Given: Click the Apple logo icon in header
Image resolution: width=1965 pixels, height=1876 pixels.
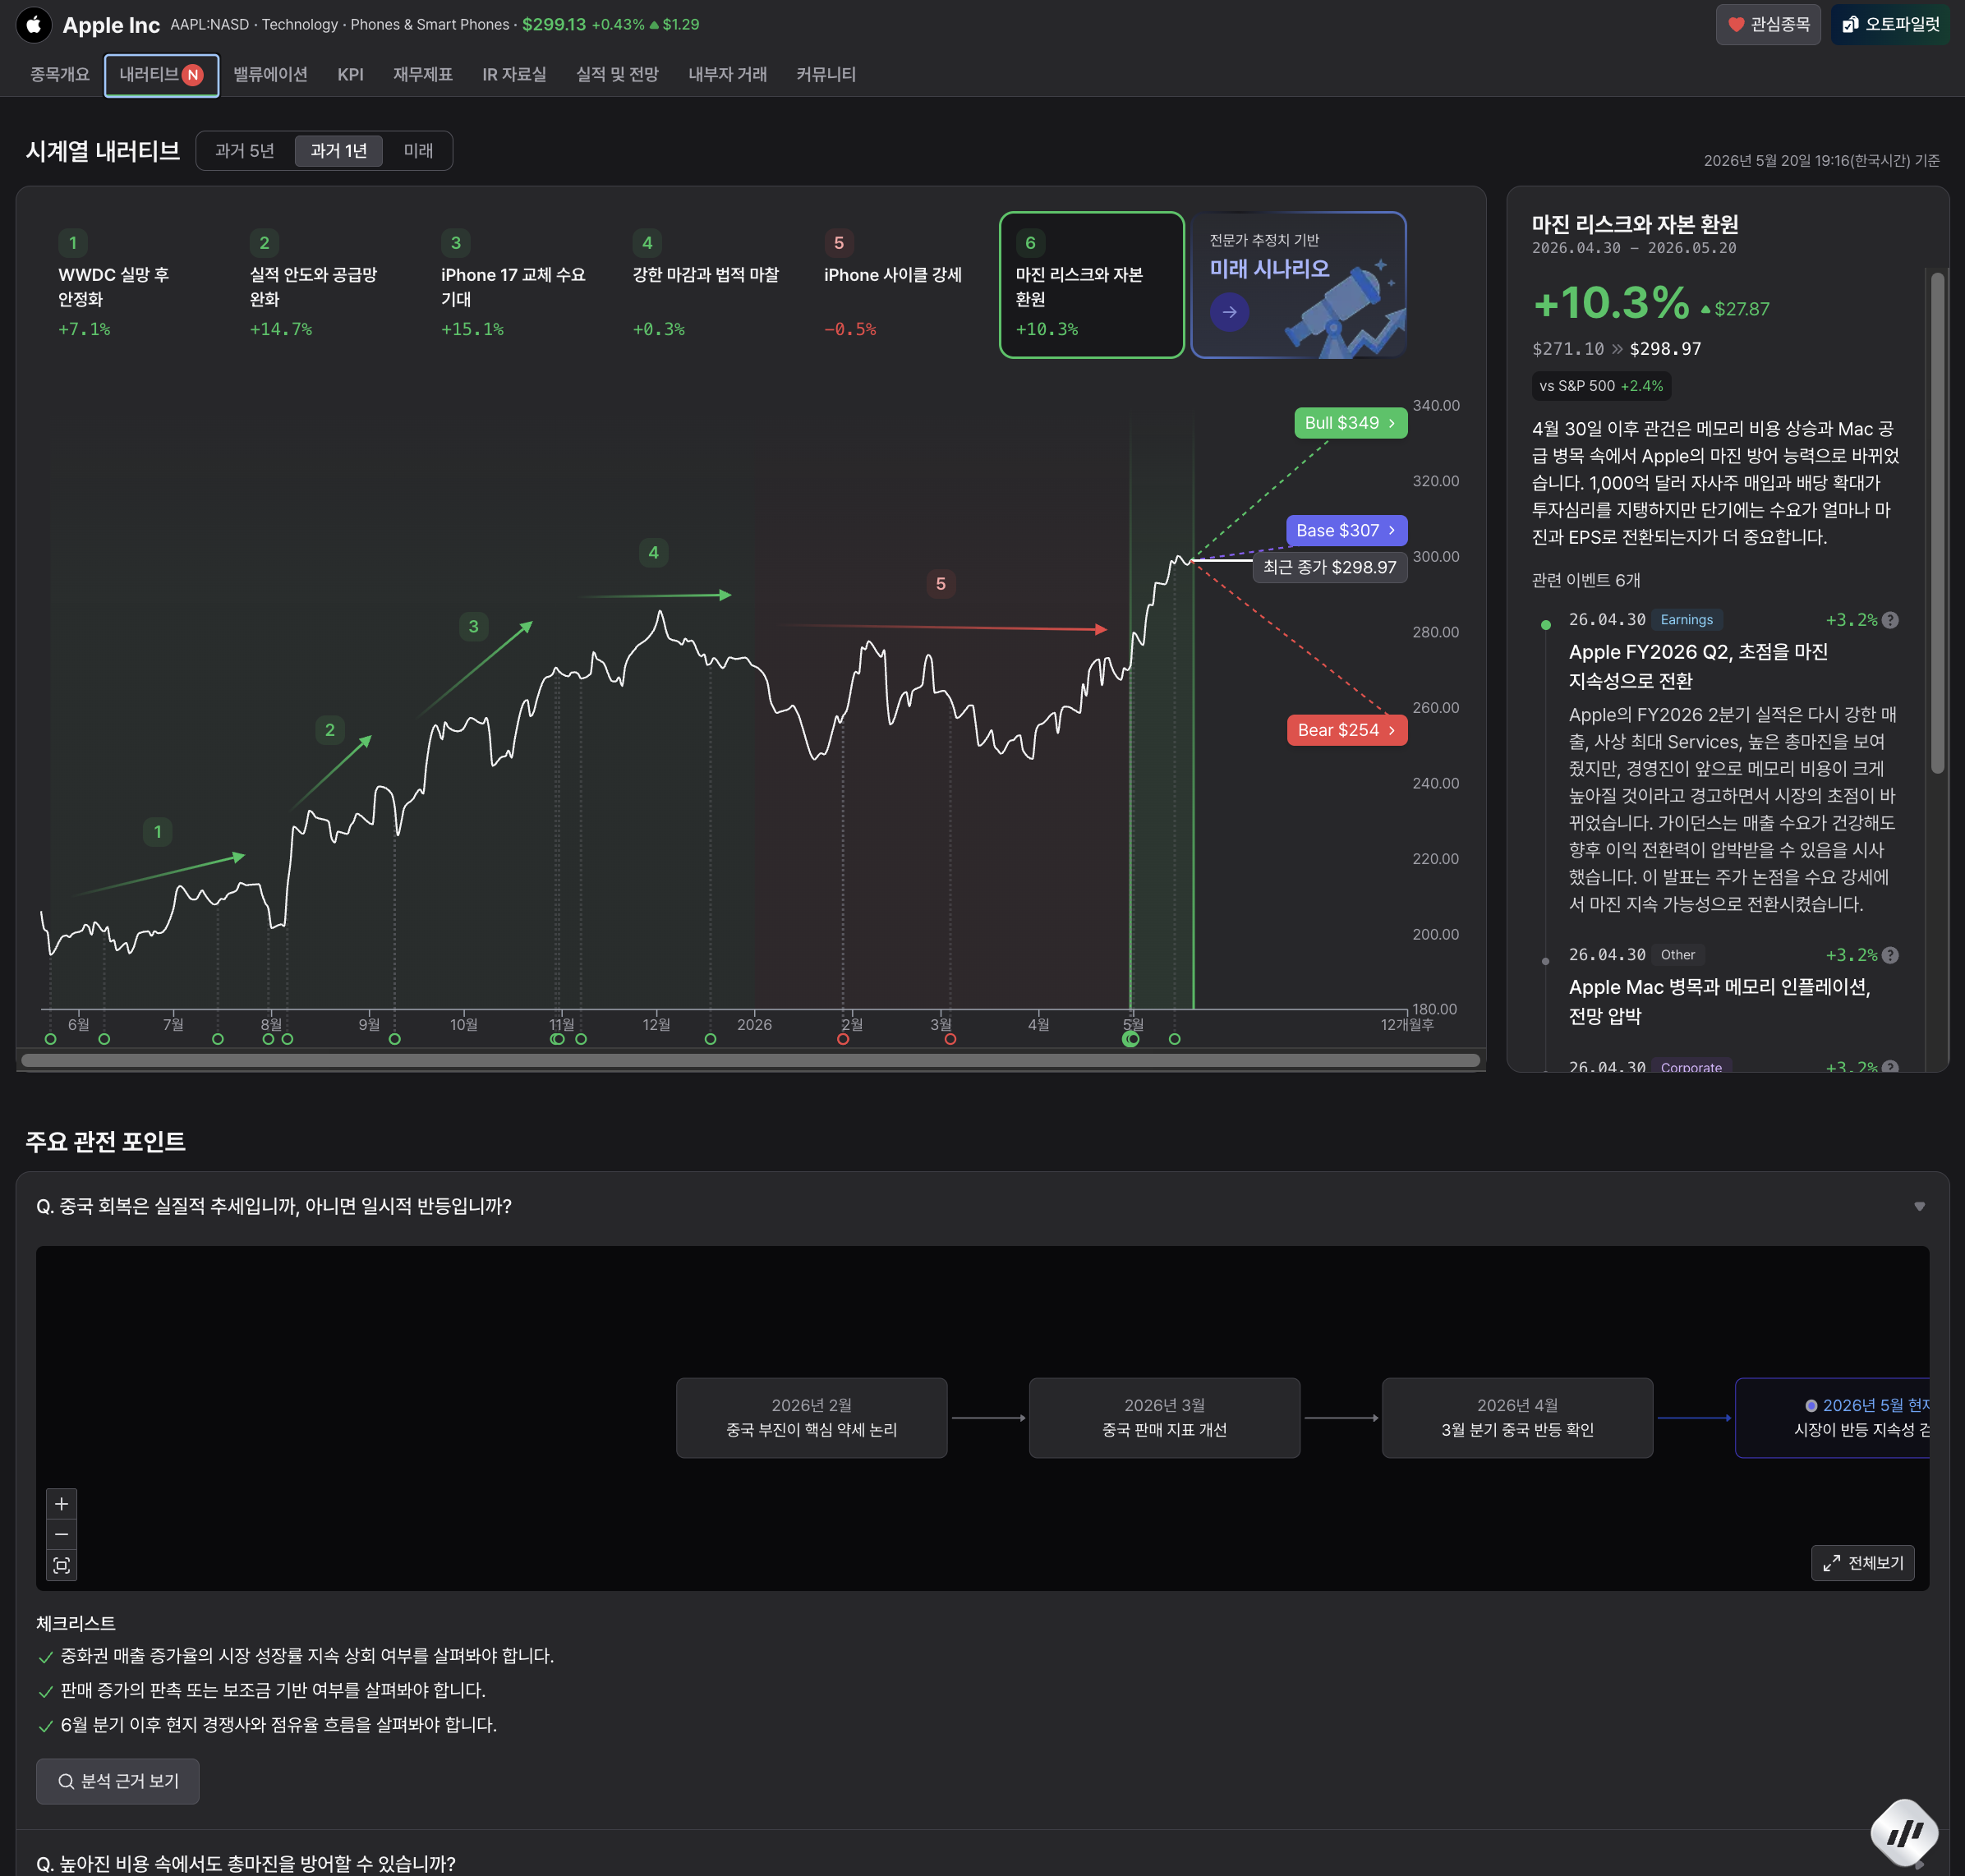Looking at the screenshot, I should pos(34,24).
